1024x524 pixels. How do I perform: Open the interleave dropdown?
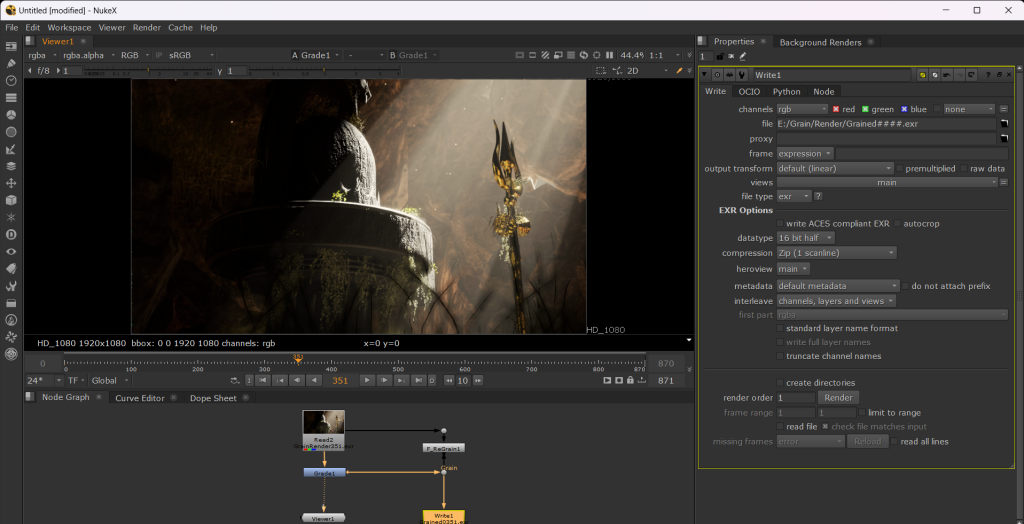836,301
